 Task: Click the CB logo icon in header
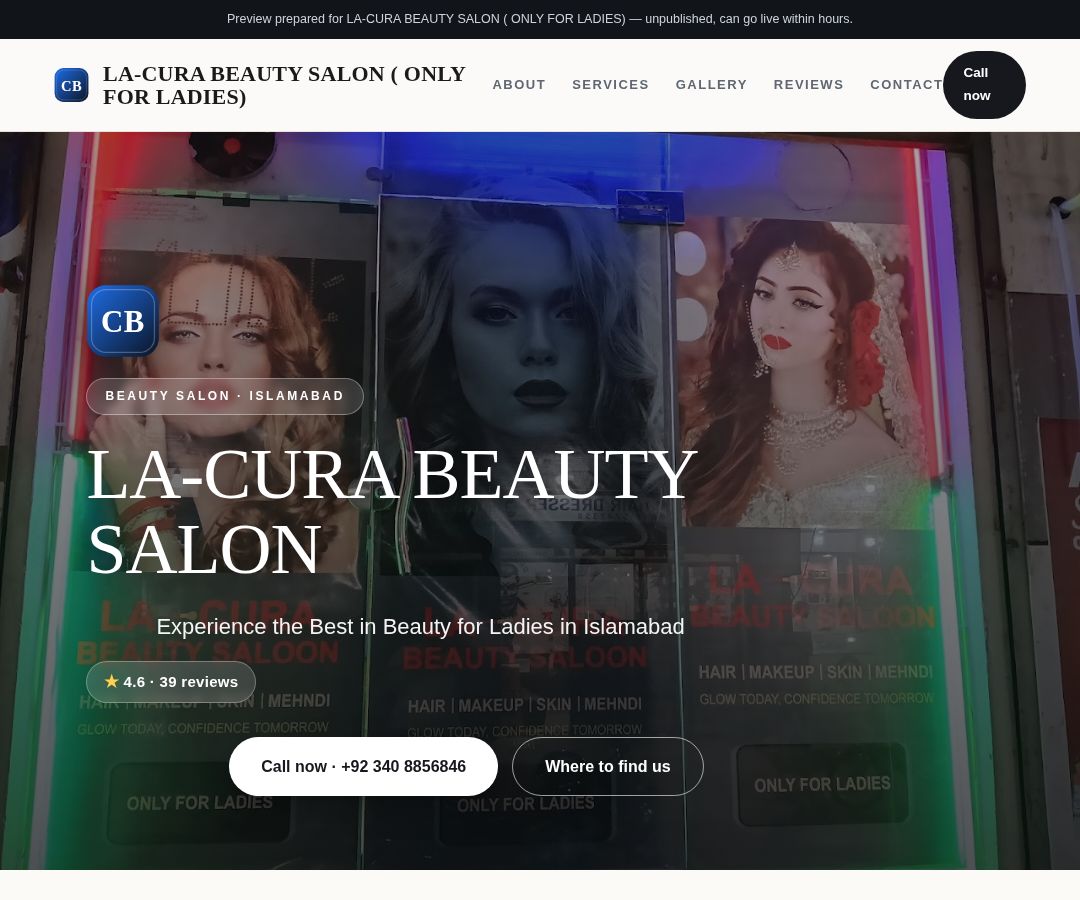point(72,85)
